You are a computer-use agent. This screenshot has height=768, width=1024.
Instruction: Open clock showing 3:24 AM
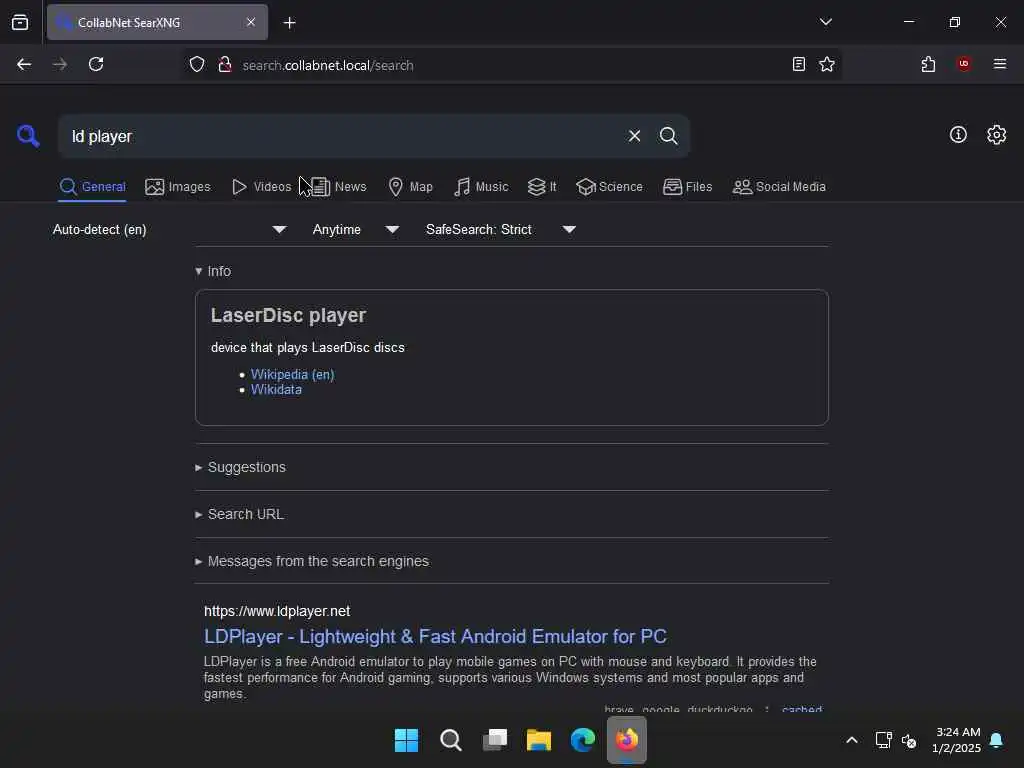coord(957,740)
